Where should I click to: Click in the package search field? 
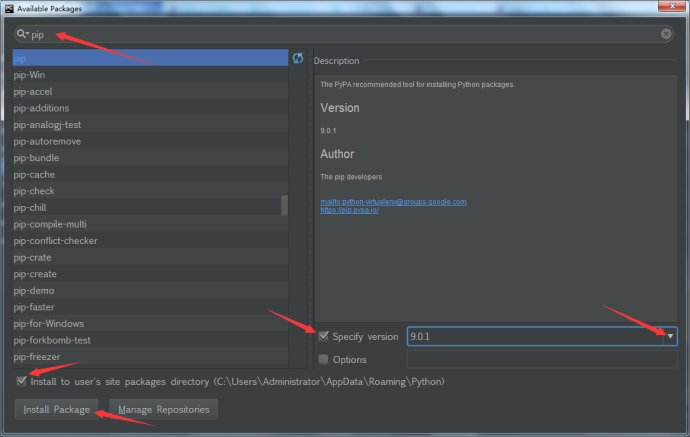pos(343,34)
